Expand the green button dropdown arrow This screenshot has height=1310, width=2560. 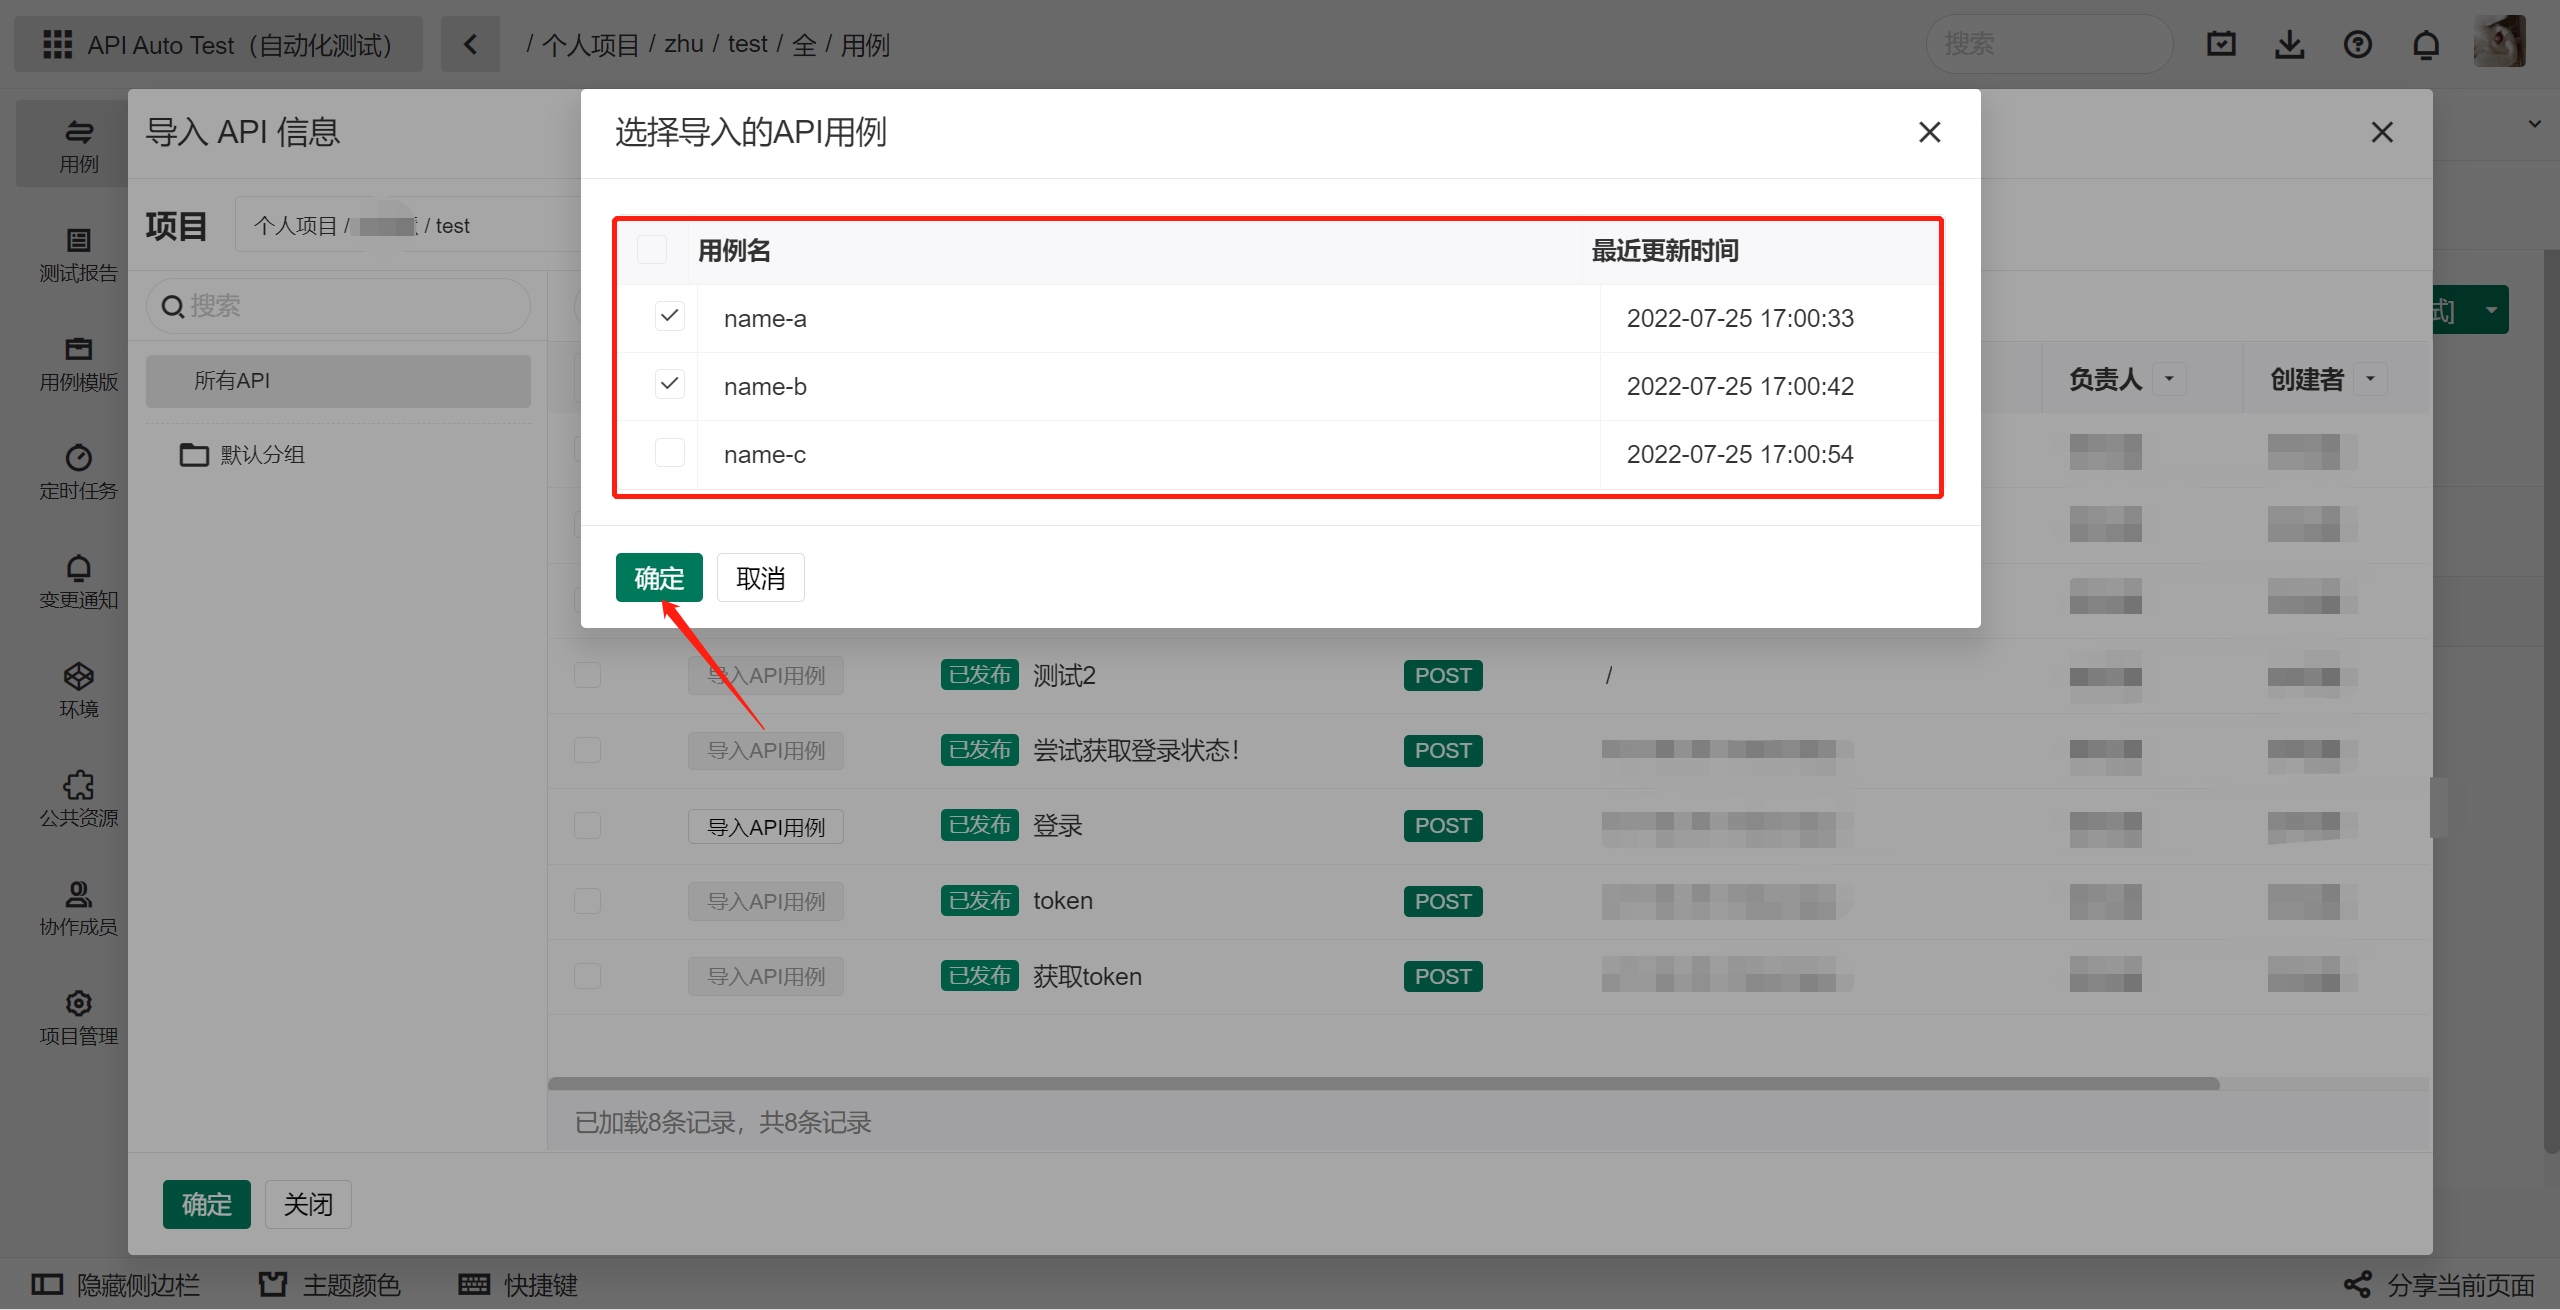(2491, 311)
